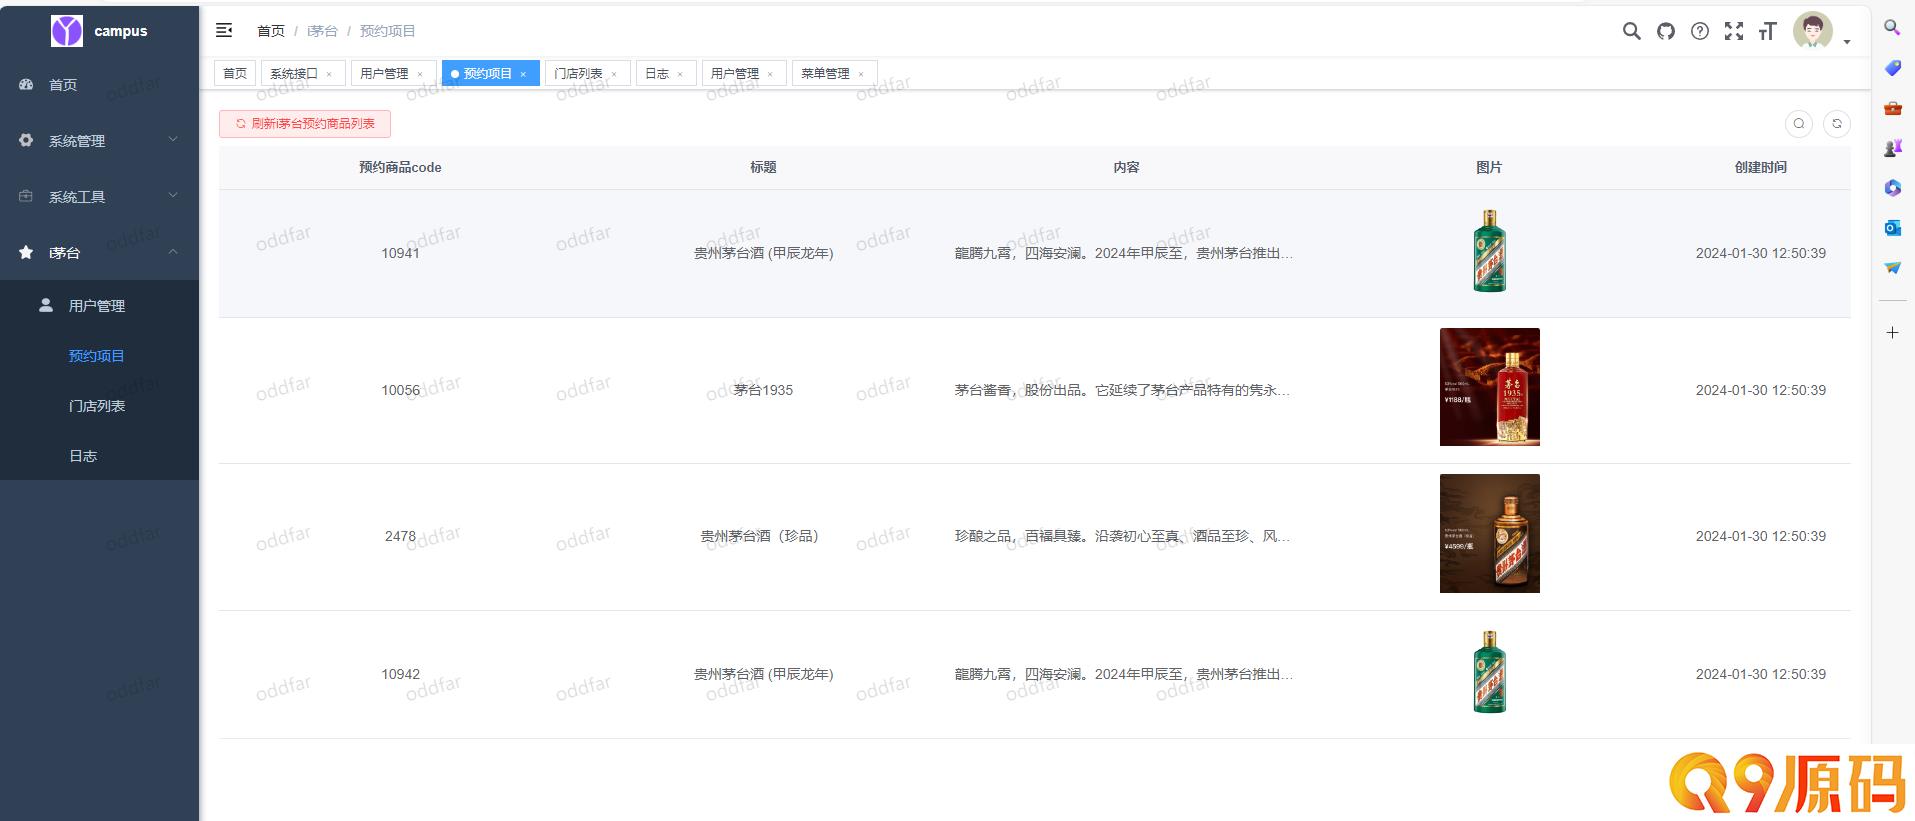Click the 创建时间 column header
1915x821 pixels.
pyautogui.click(x=1760, y=167)
